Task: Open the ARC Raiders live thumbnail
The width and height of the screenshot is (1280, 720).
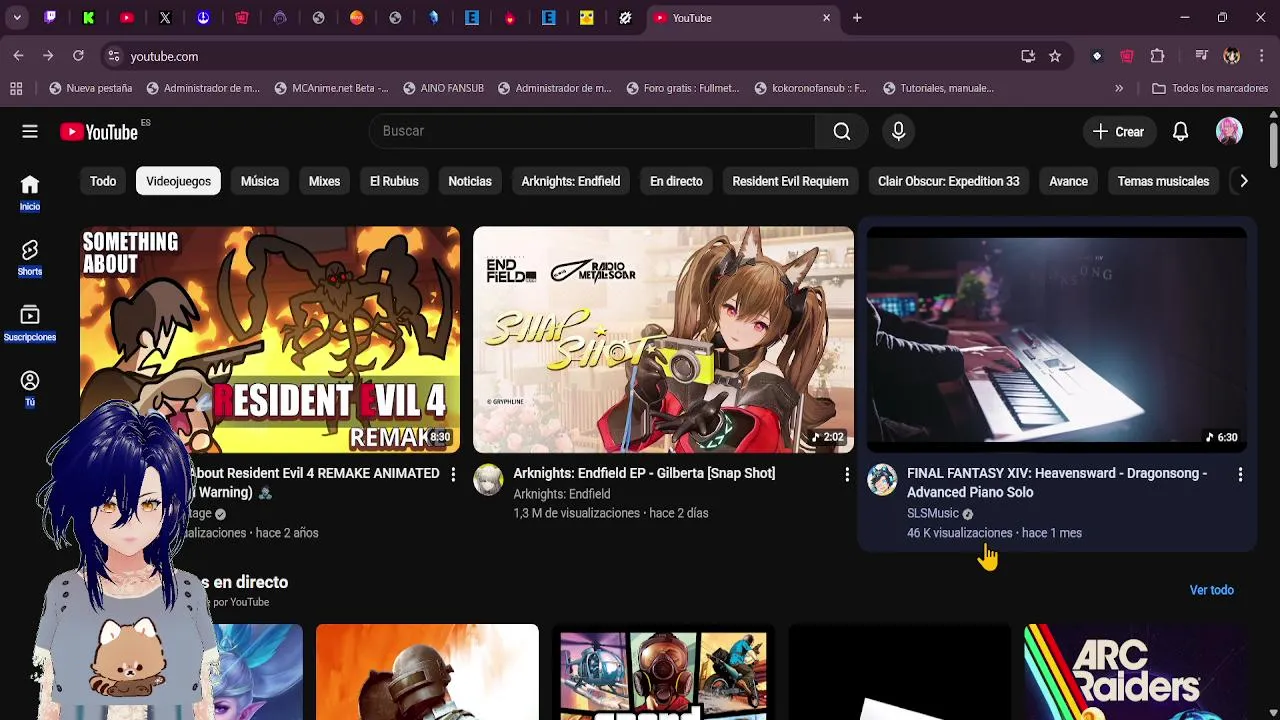Action: (x=1135, y=672)
